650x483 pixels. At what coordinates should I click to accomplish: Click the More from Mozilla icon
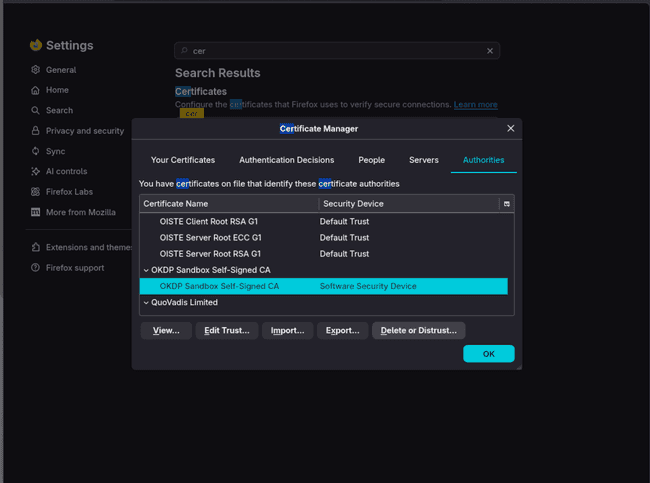[36, 212]
